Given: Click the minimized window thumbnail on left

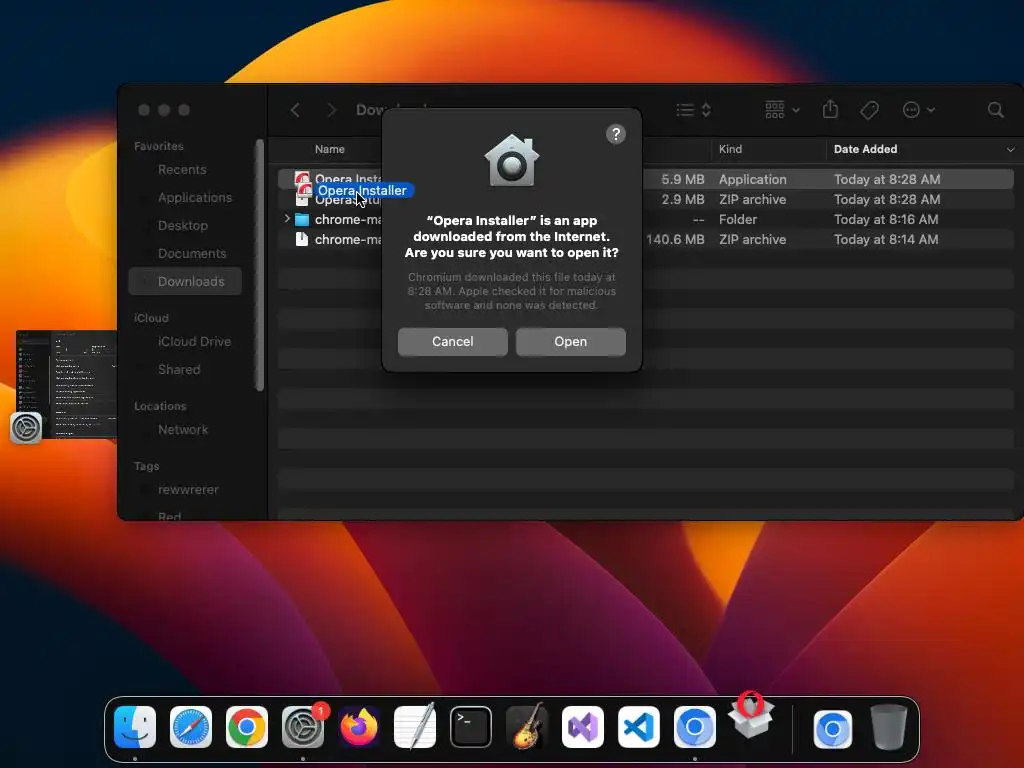Looking at the screenshot, I should 66,384.
